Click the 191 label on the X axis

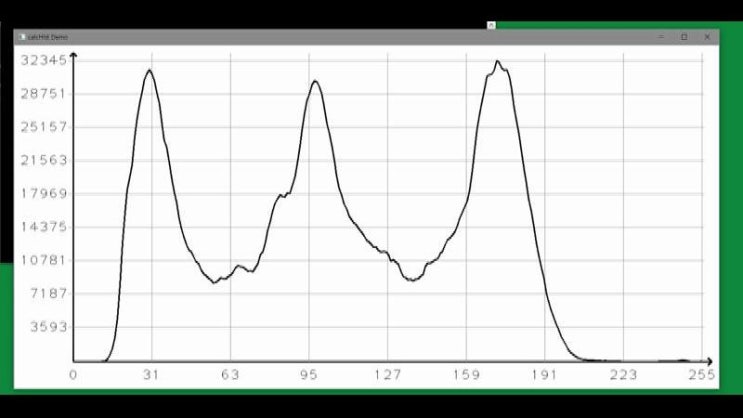pyautogui.click(x=545, y=375)
